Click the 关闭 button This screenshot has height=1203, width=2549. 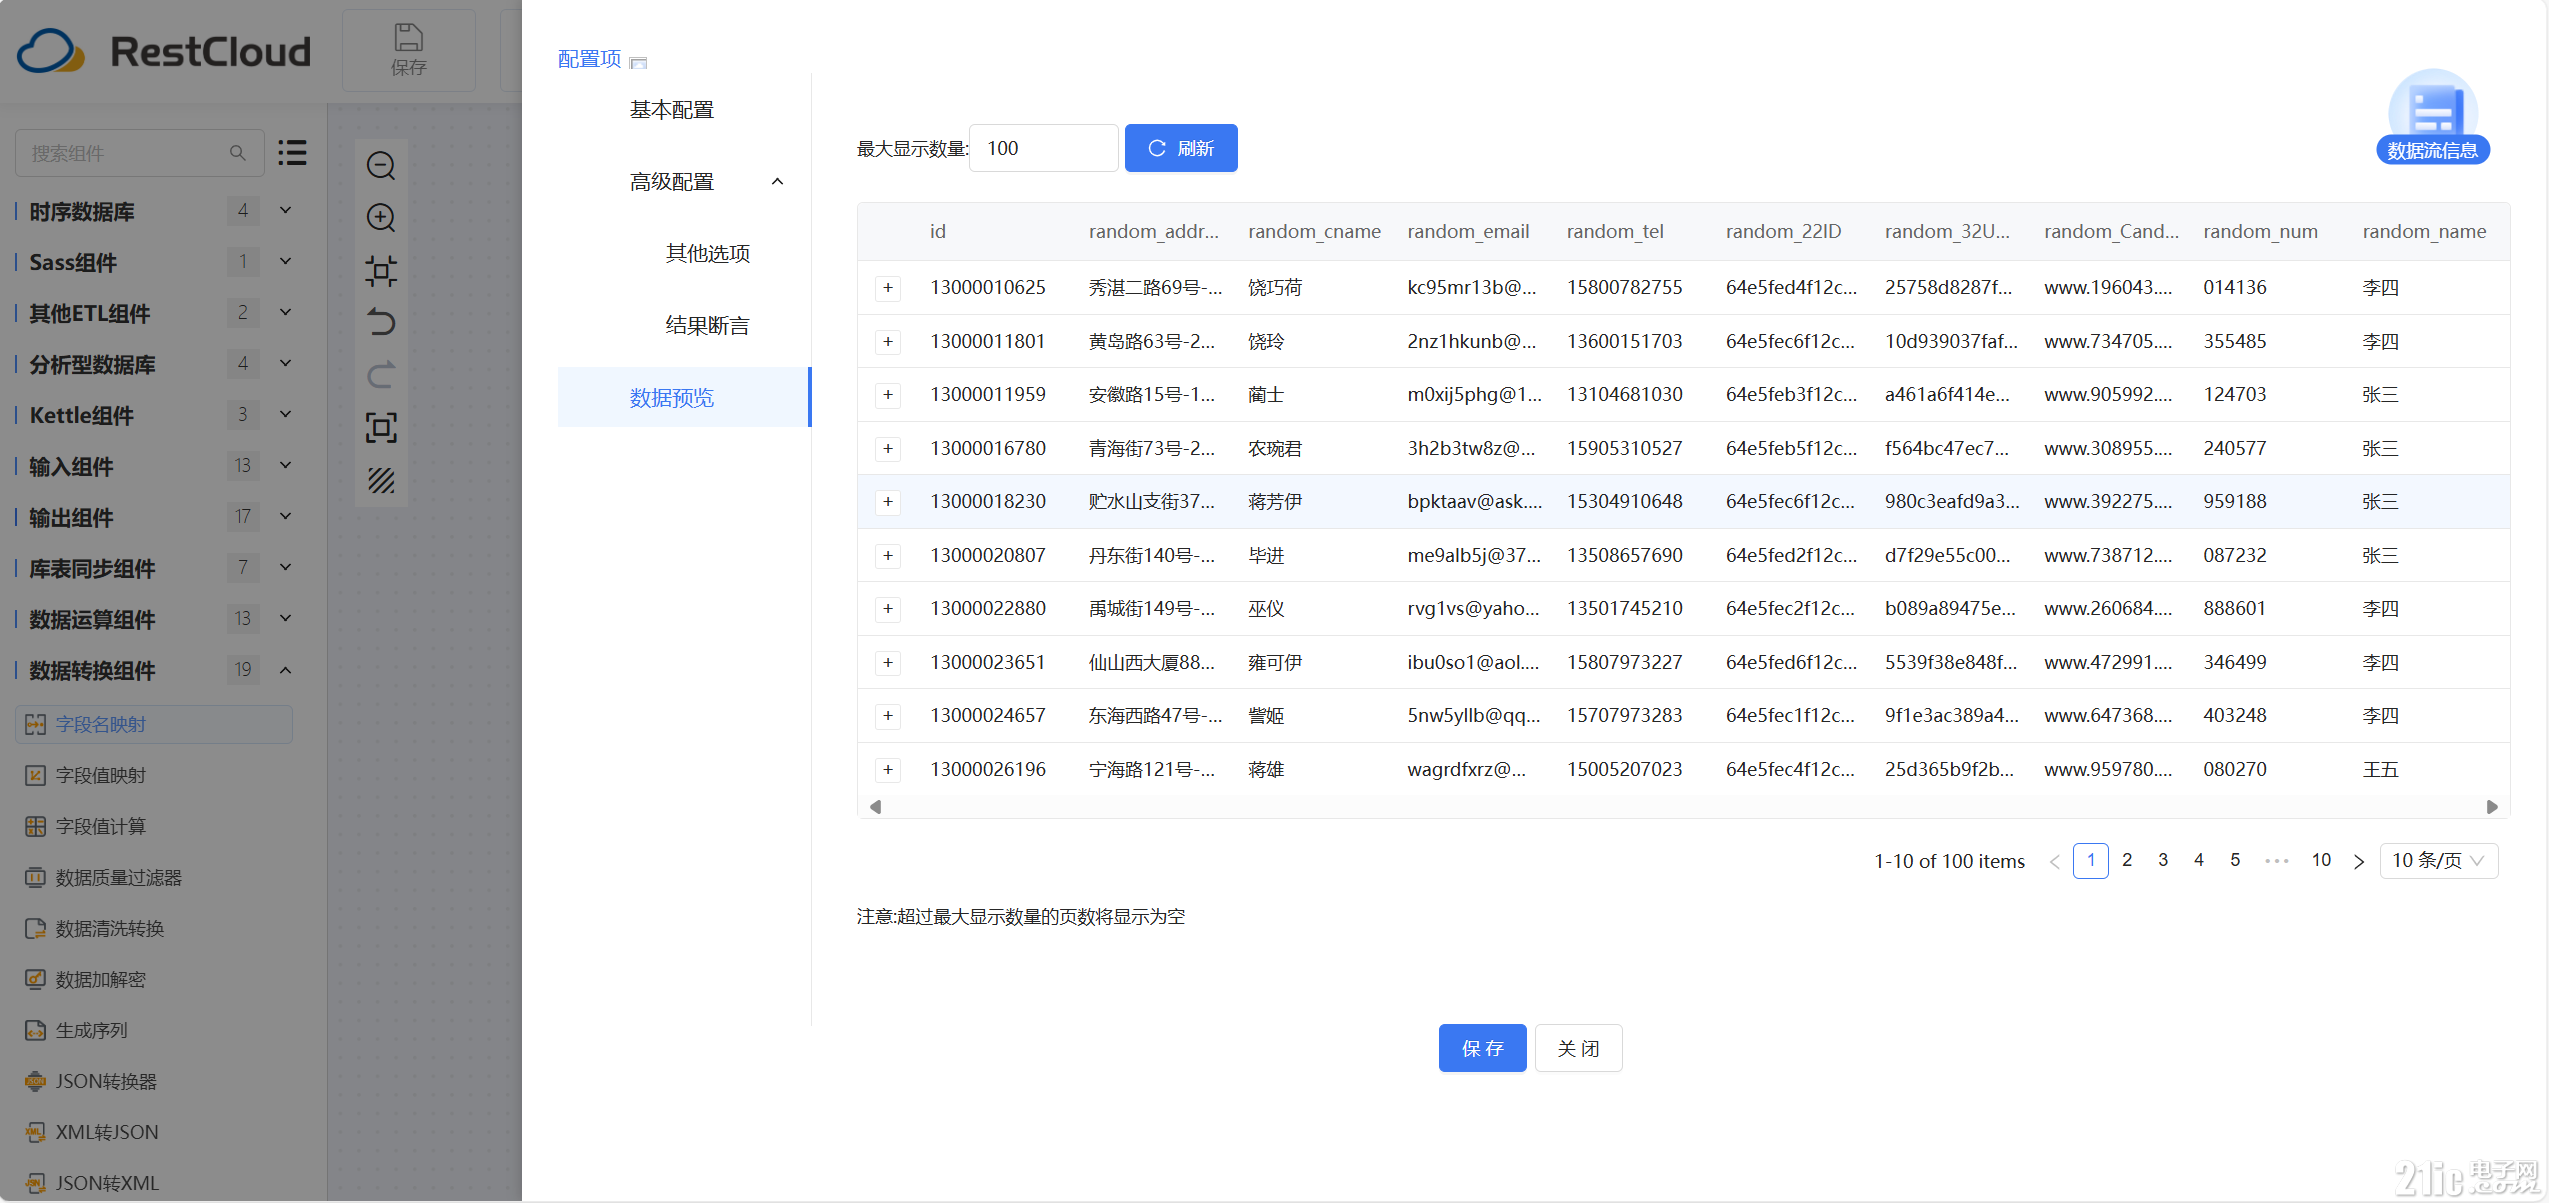[1578, 1048]
